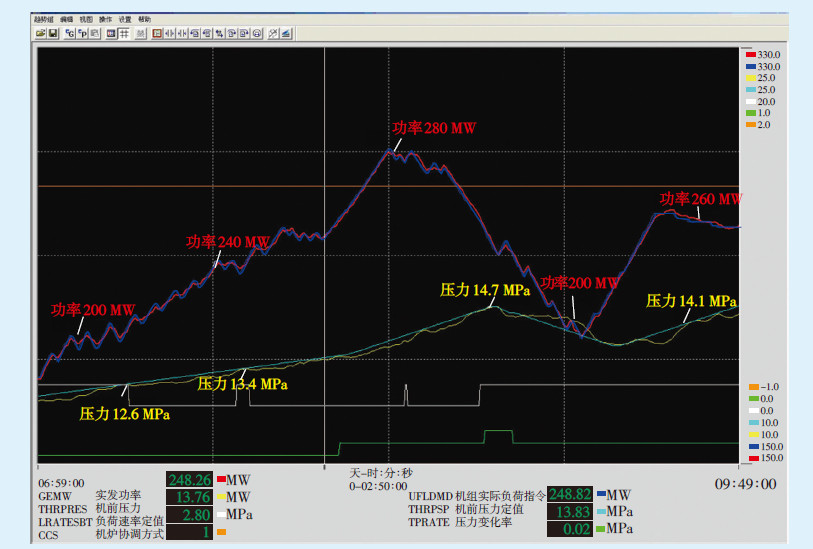This screenshot has width=813, height=549.
Task: Open the 视图 menu
Action: tap(86, 19)
